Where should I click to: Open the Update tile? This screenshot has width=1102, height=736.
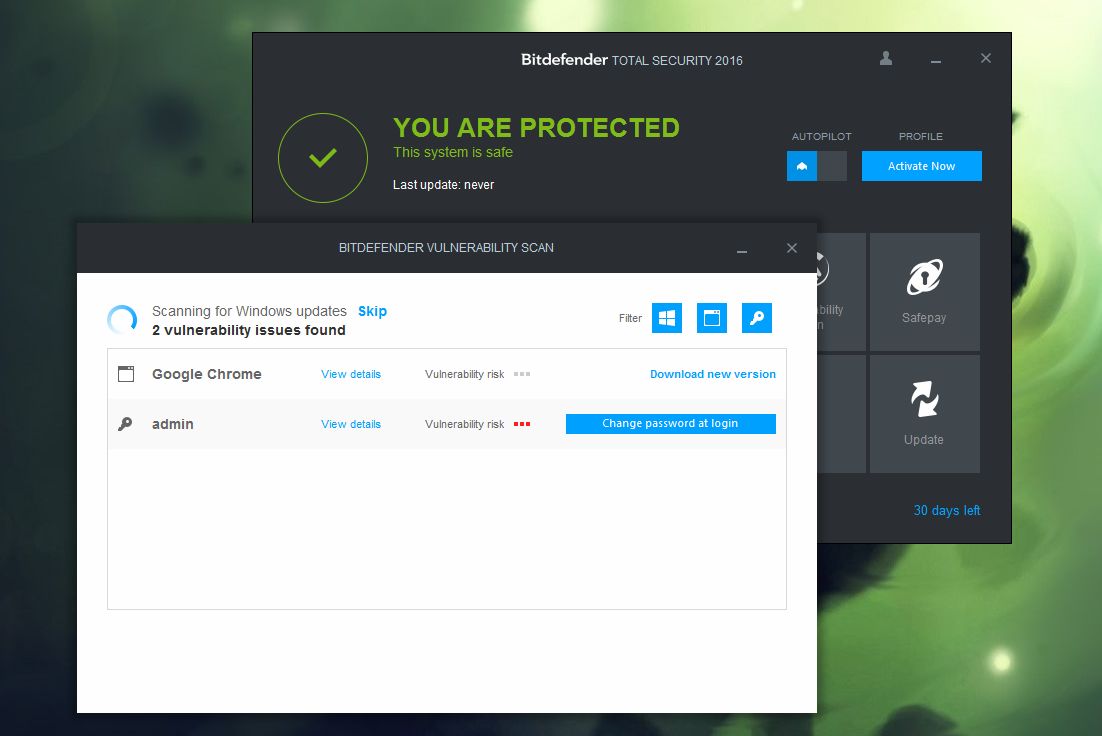click(924, 414)
